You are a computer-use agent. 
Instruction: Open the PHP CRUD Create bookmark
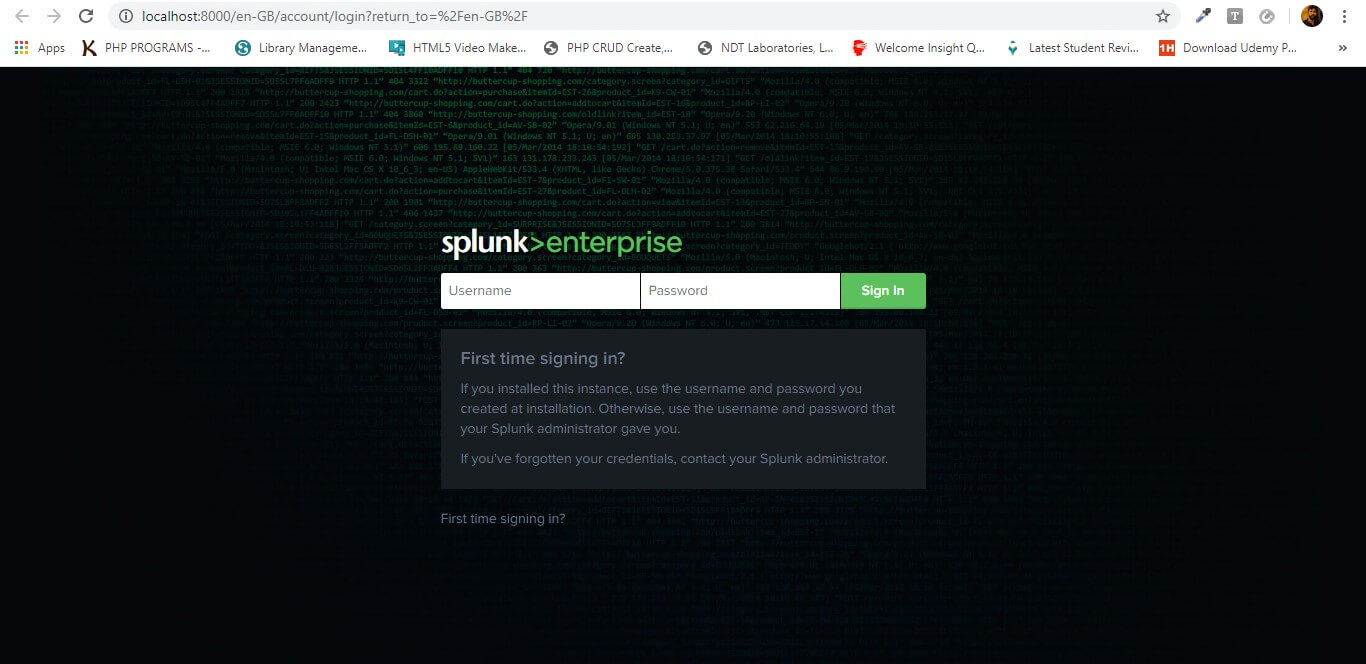[x=608, y=47]
